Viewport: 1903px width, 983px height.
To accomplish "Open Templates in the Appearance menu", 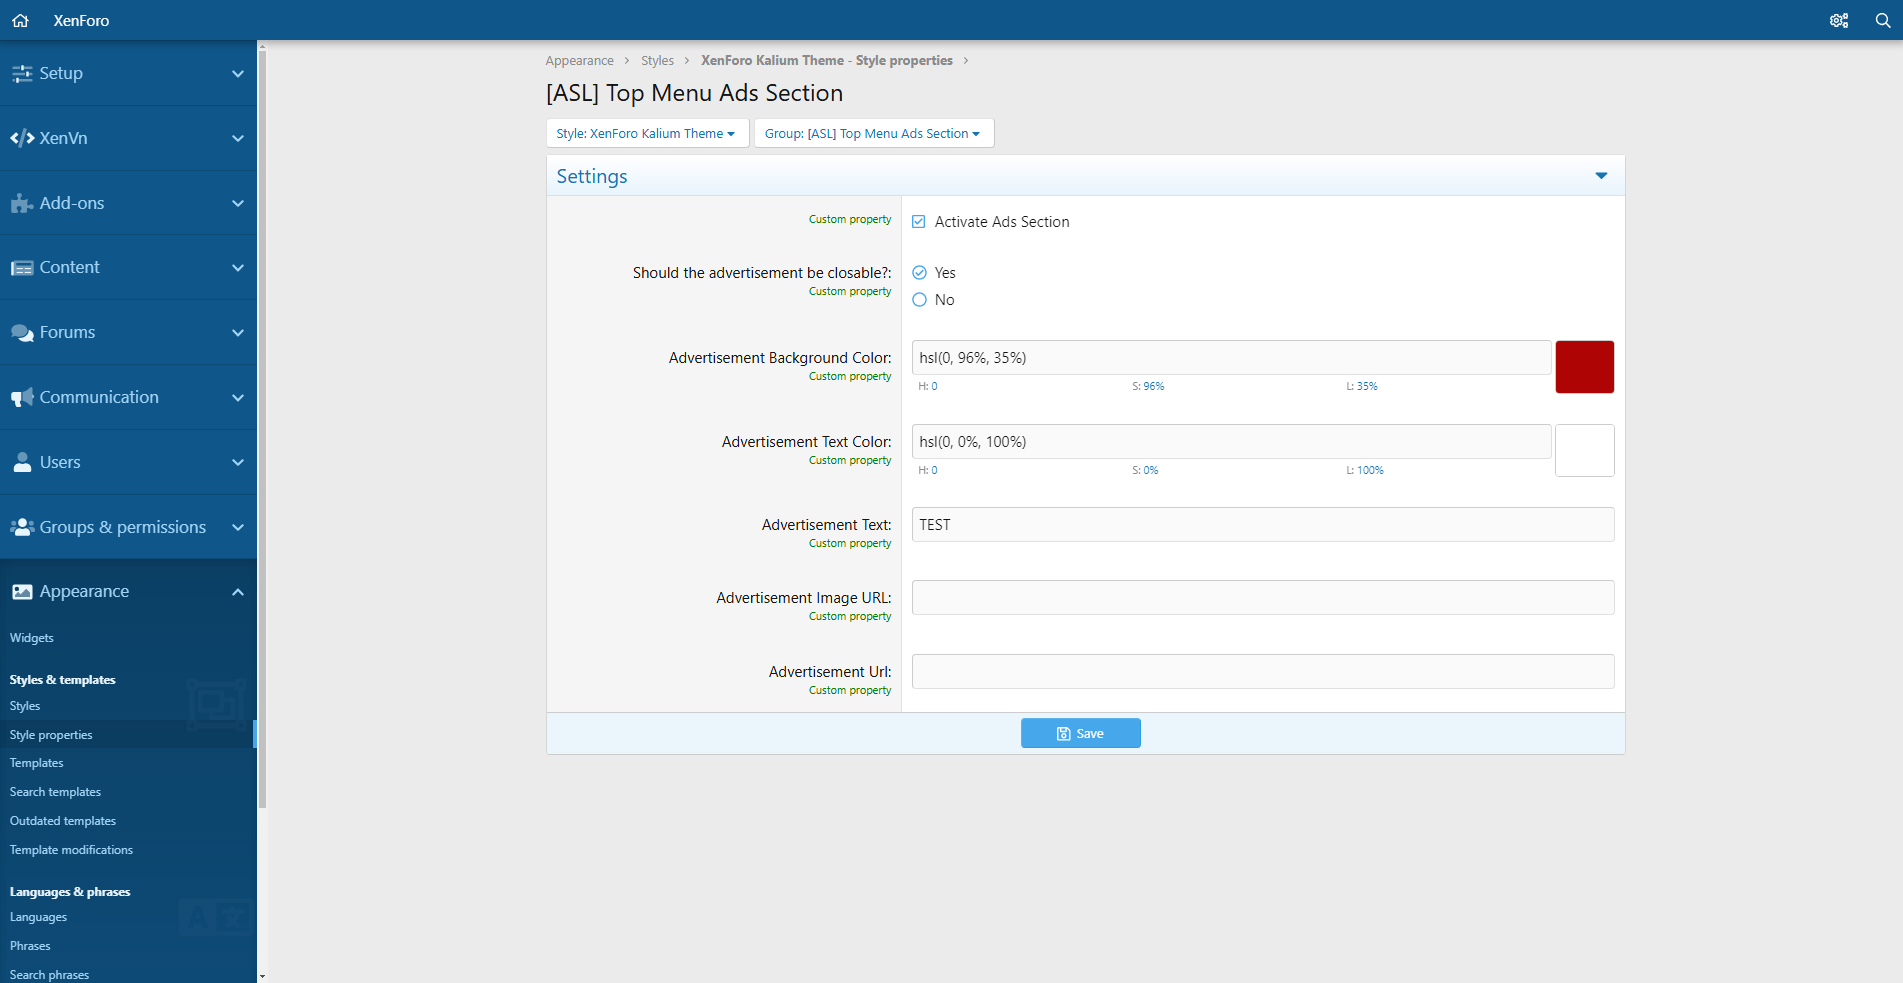I will (x=37, y=763).
